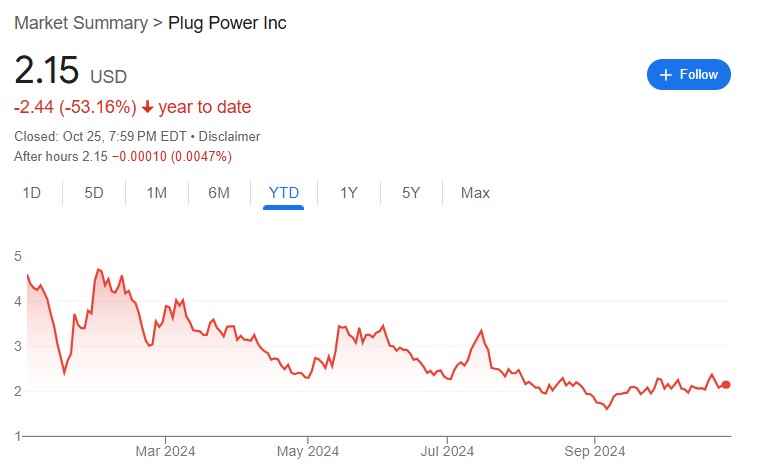Viewport: 774px width, 475px height.
Task: Click the Sep 2024 axis label
Action: pyautogui.click(x=594, y=452)
